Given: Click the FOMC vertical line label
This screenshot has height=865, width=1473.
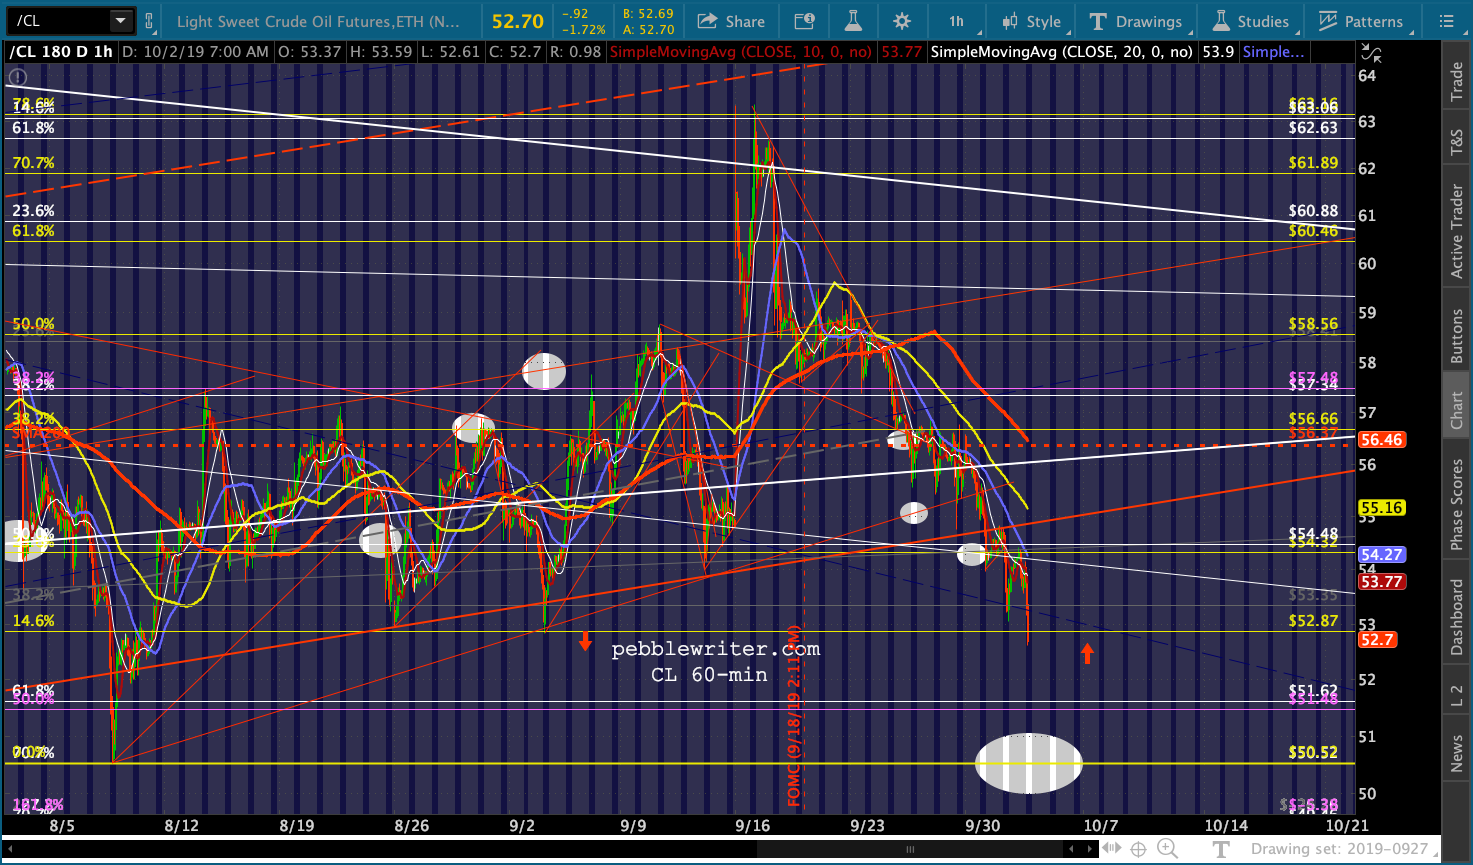Looking at the screenshot, I should point(795,716).
